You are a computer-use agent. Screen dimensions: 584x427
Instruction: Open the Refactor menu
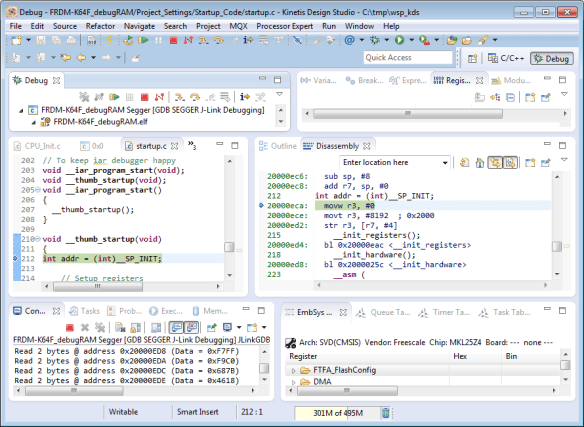(100, 26)
